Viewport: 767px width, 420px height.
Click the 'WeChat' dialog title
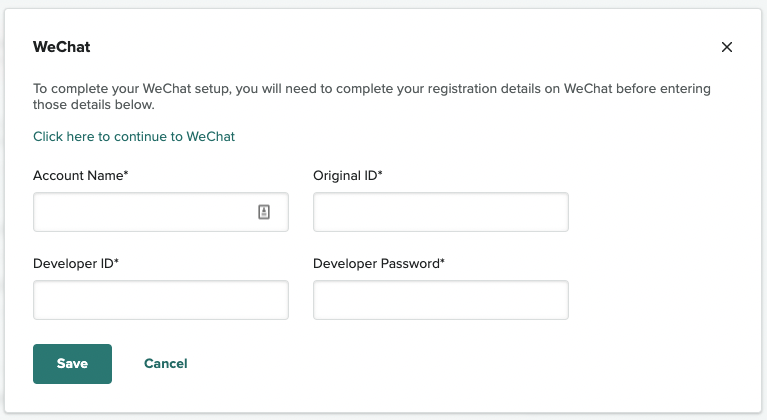click(x=62, y=47)
